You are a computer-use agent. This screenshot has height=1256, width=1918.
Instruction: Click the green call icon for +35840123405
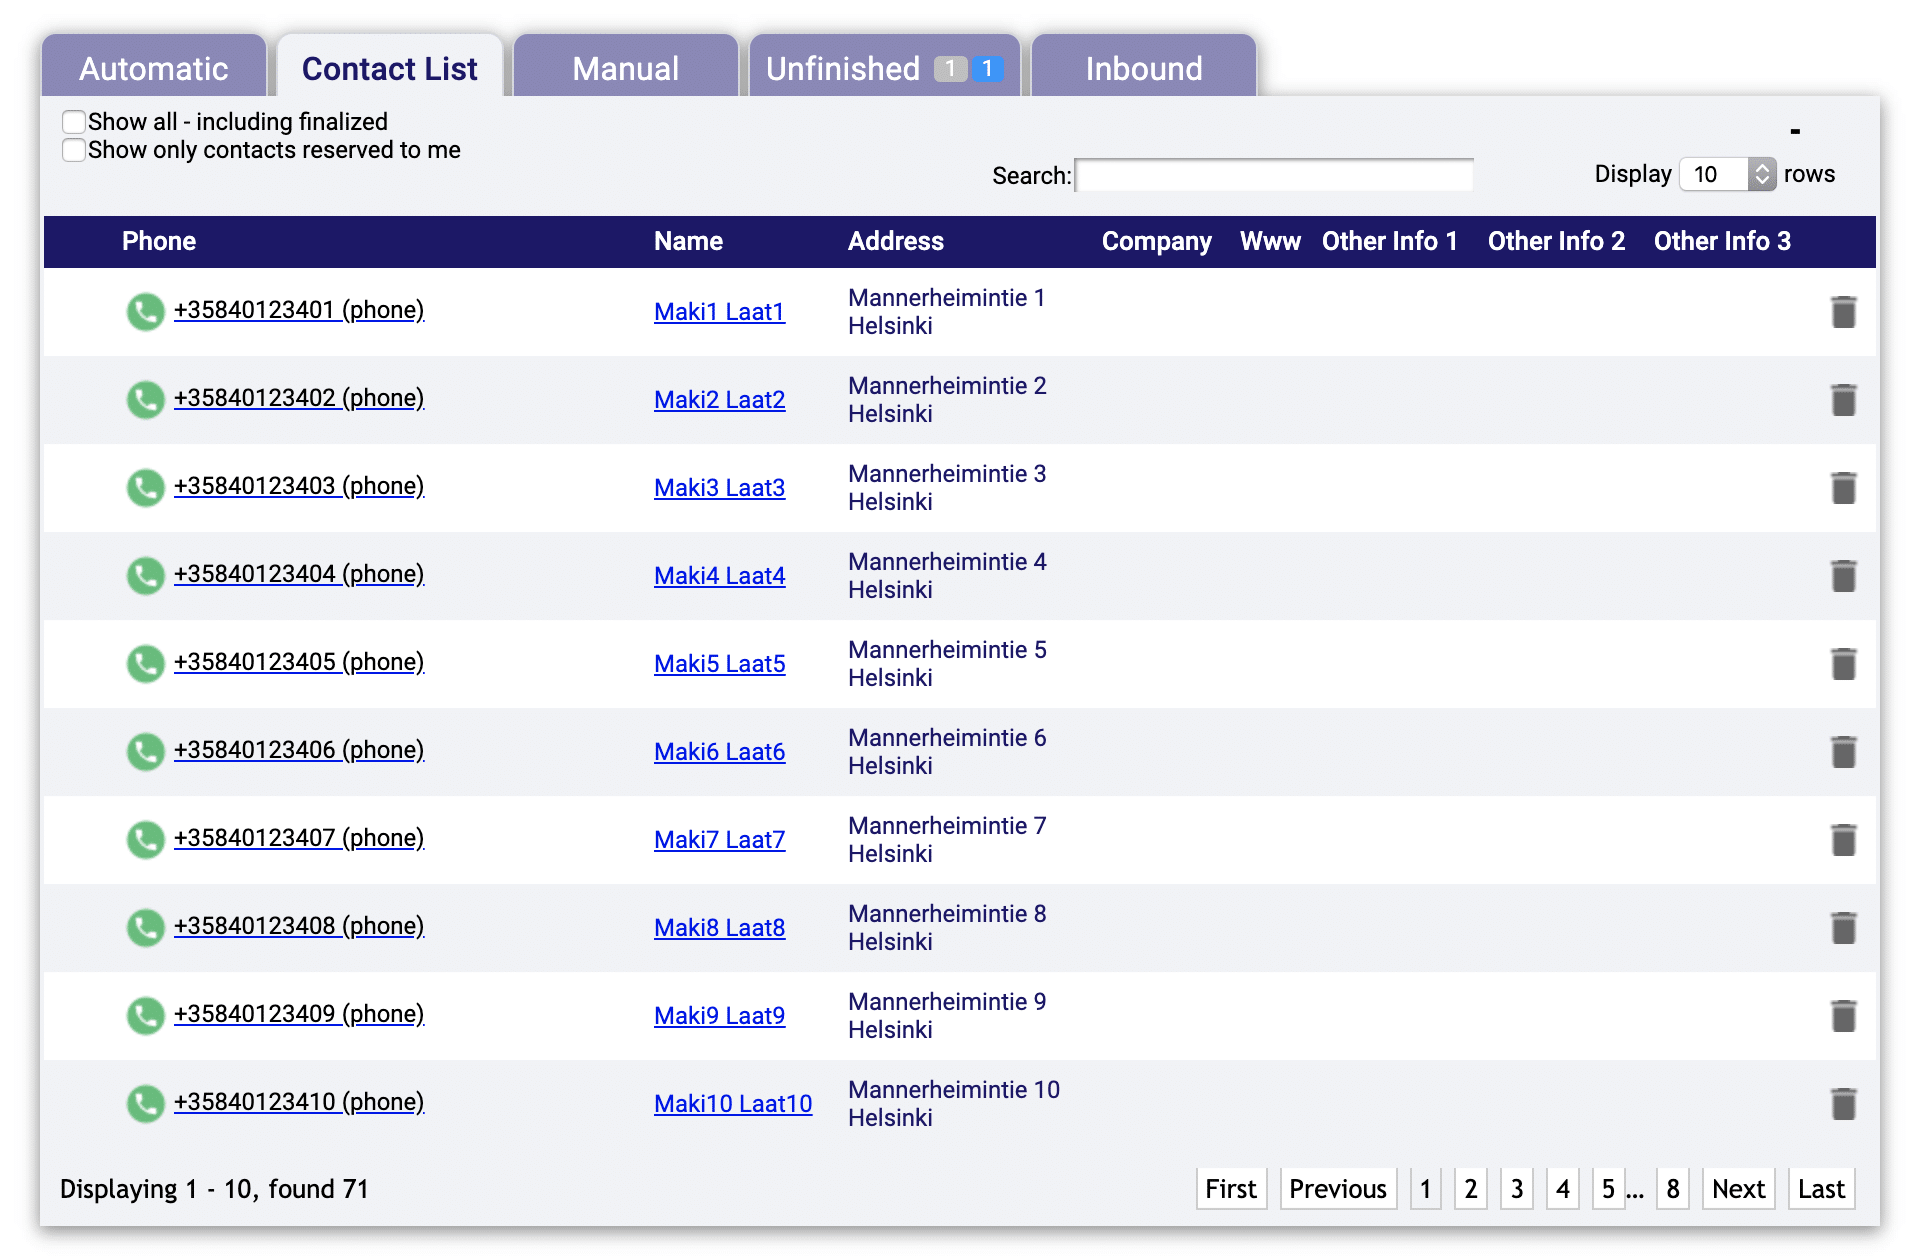[145, 664]
